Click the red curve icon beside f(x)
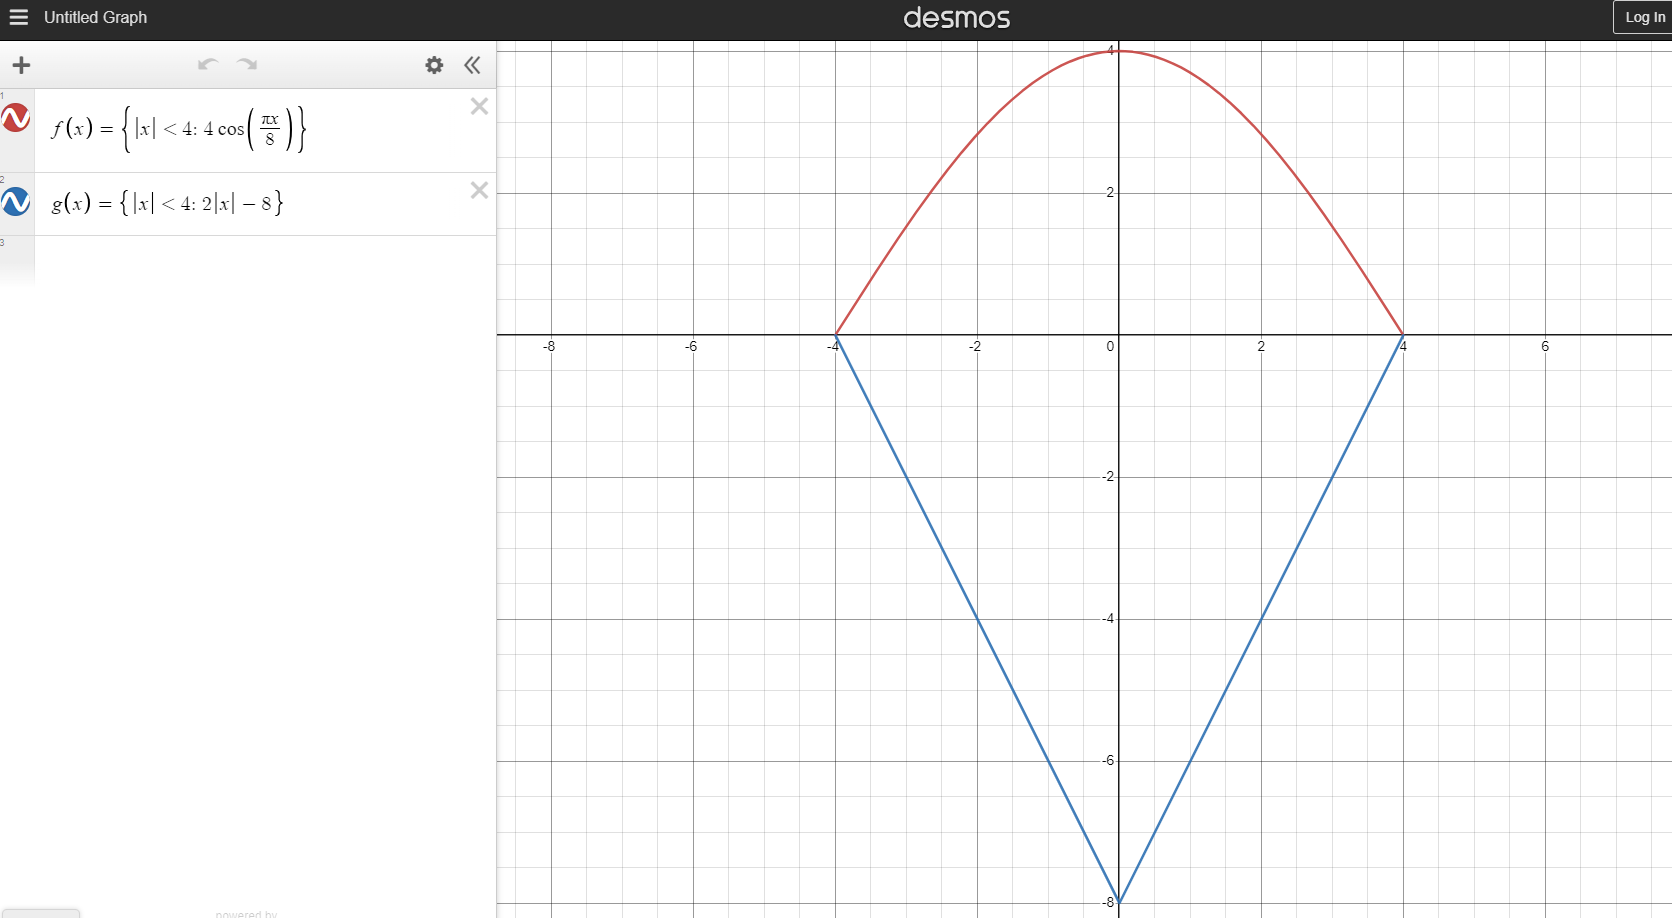Image resolution: width=1672 pixels, height=918 pixels. point(16,118)
